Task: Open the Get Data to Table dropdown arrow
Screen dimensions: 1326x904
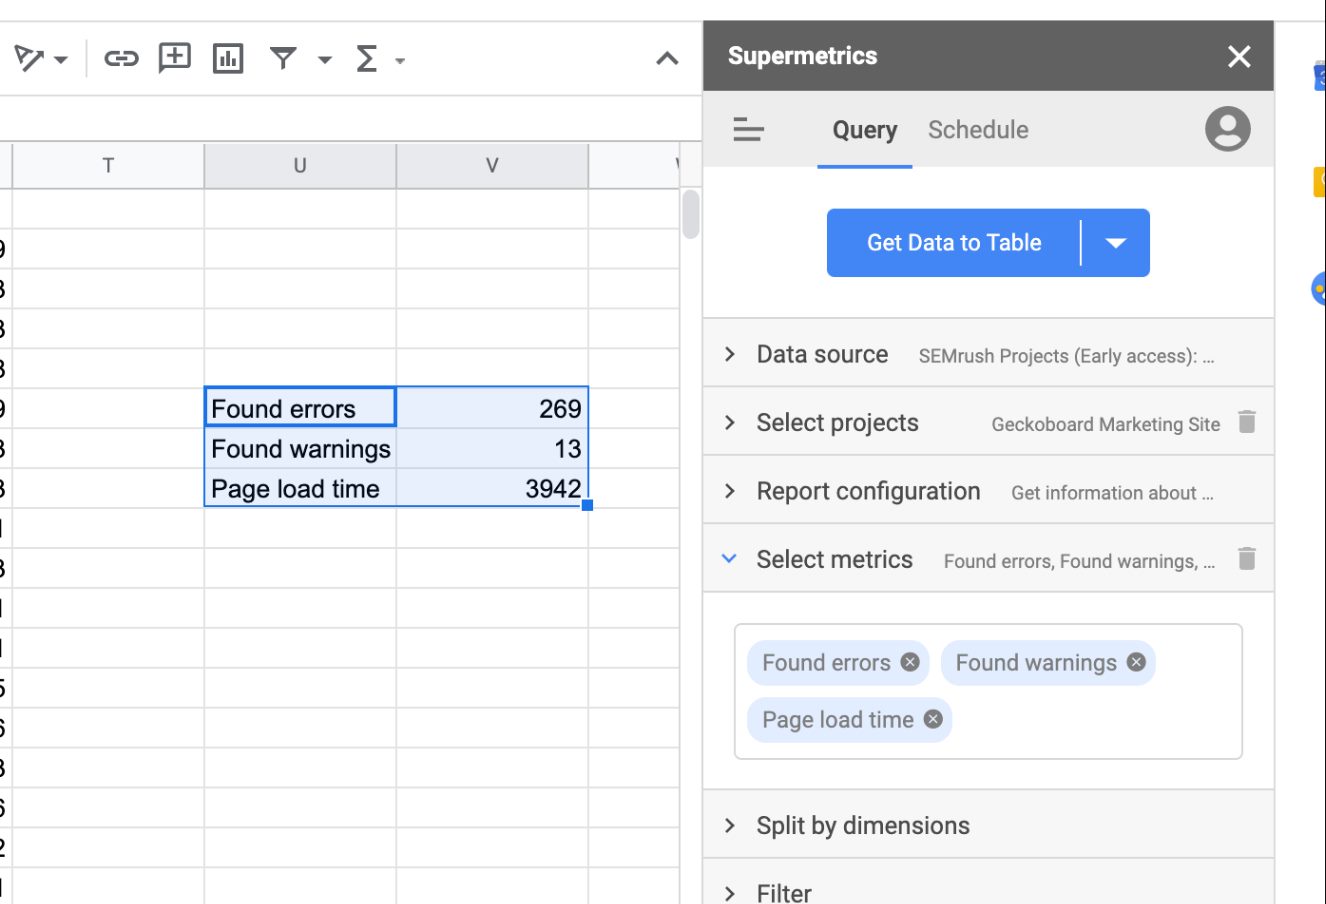Action: (x=1116, y=243)
